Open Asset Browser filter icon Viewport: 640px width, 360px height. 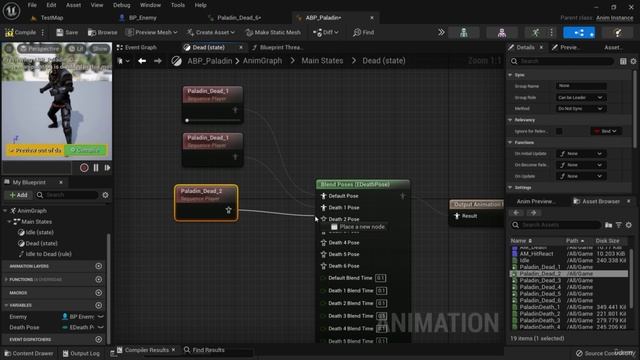tap(619, 225)
